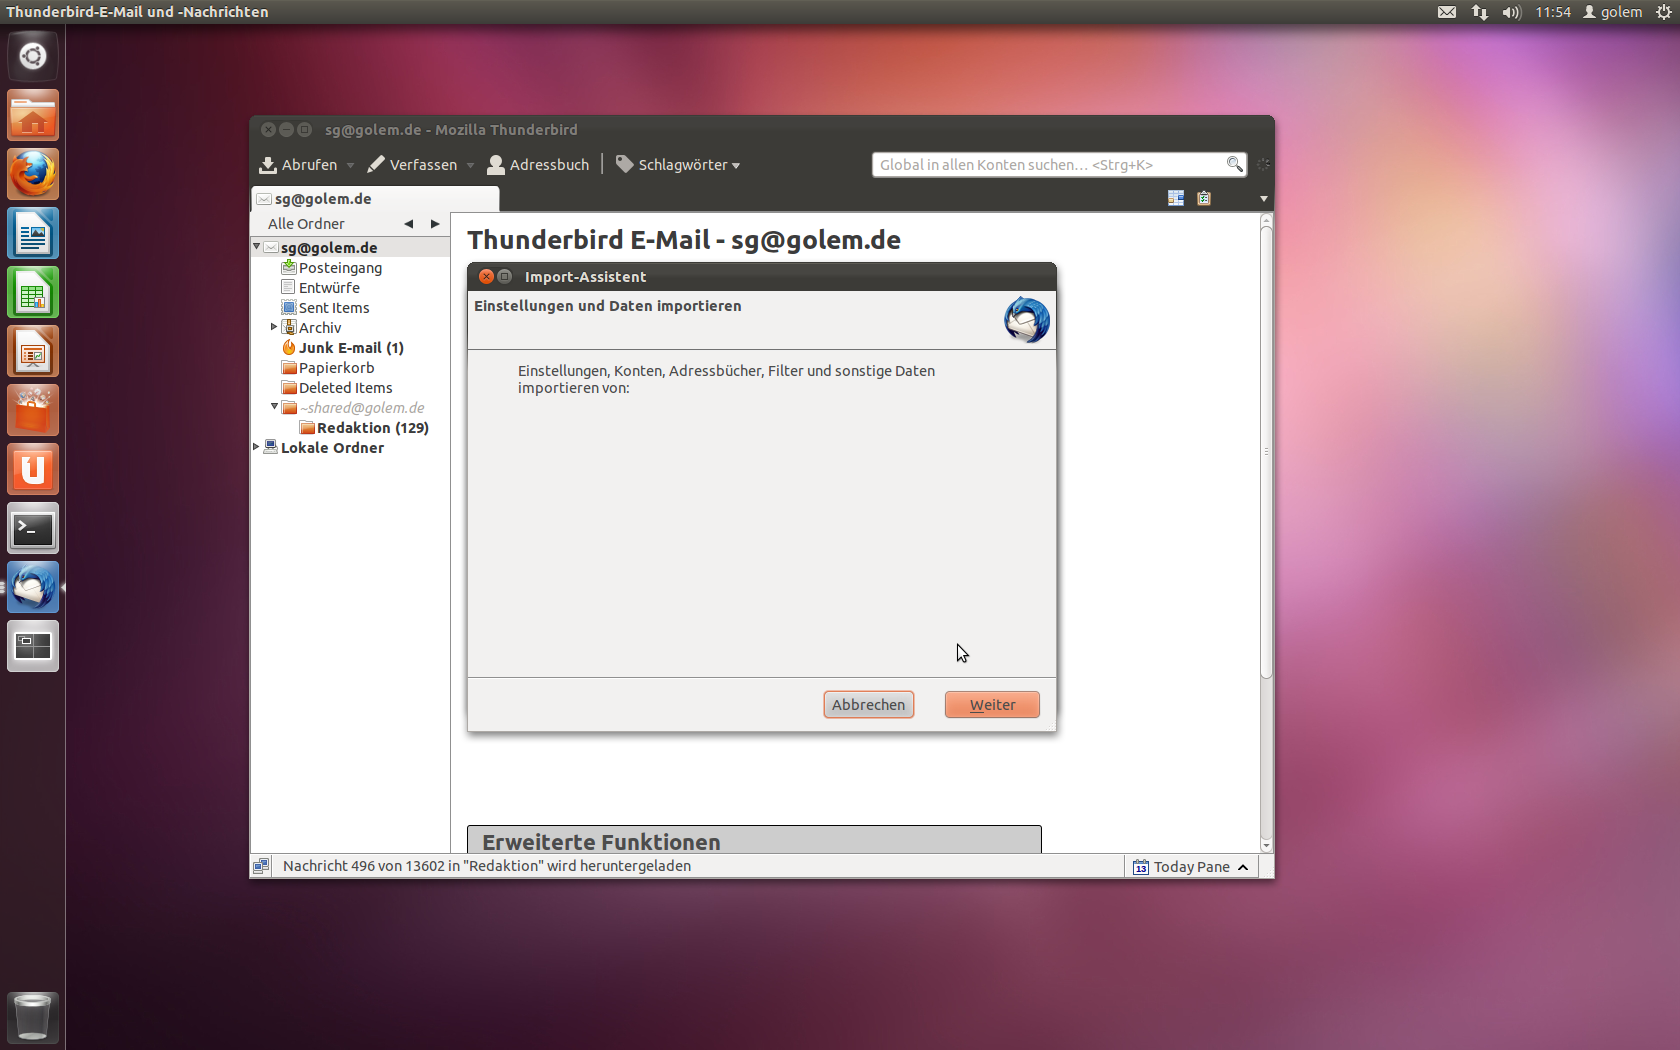
Task: Click the Abbrechen button
Action: [868, 704]
